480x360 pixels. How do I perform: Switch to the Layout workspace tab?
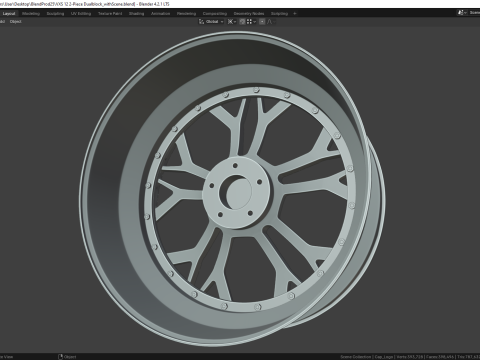pyautogui.click(x=9, y=14)
